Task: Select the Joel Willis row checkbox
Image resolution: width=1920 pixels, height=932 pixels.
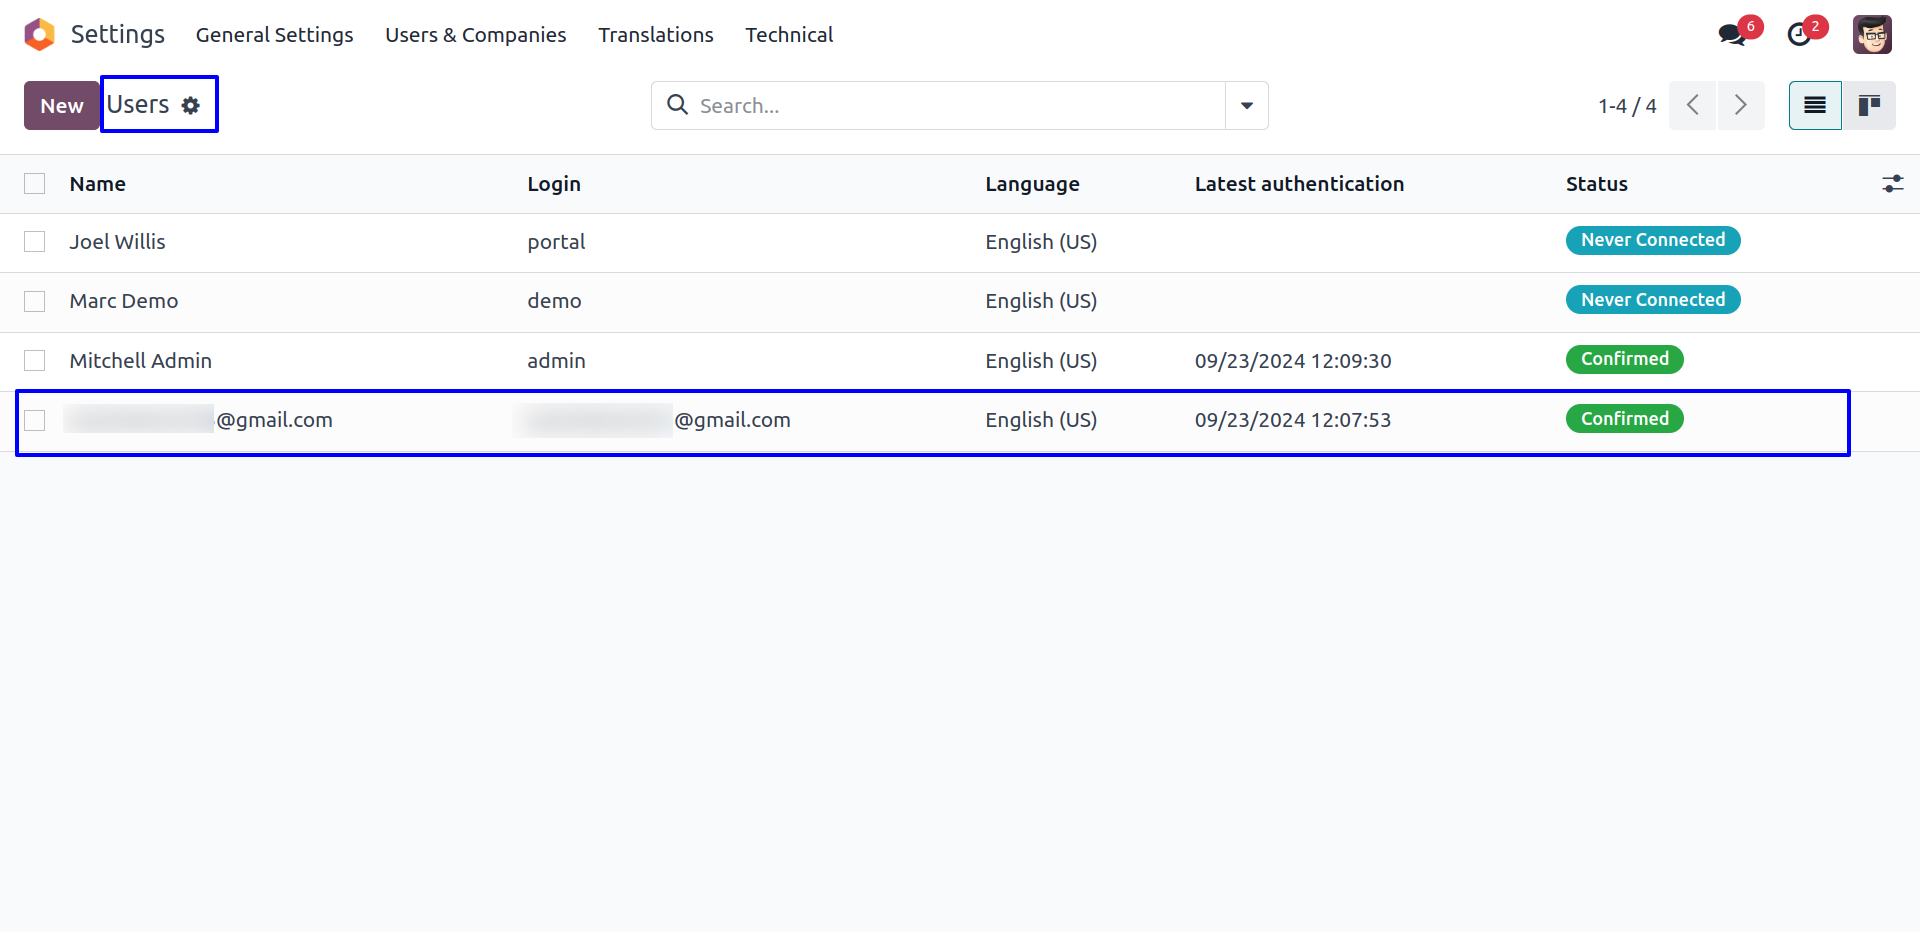Action: point(35,242)
